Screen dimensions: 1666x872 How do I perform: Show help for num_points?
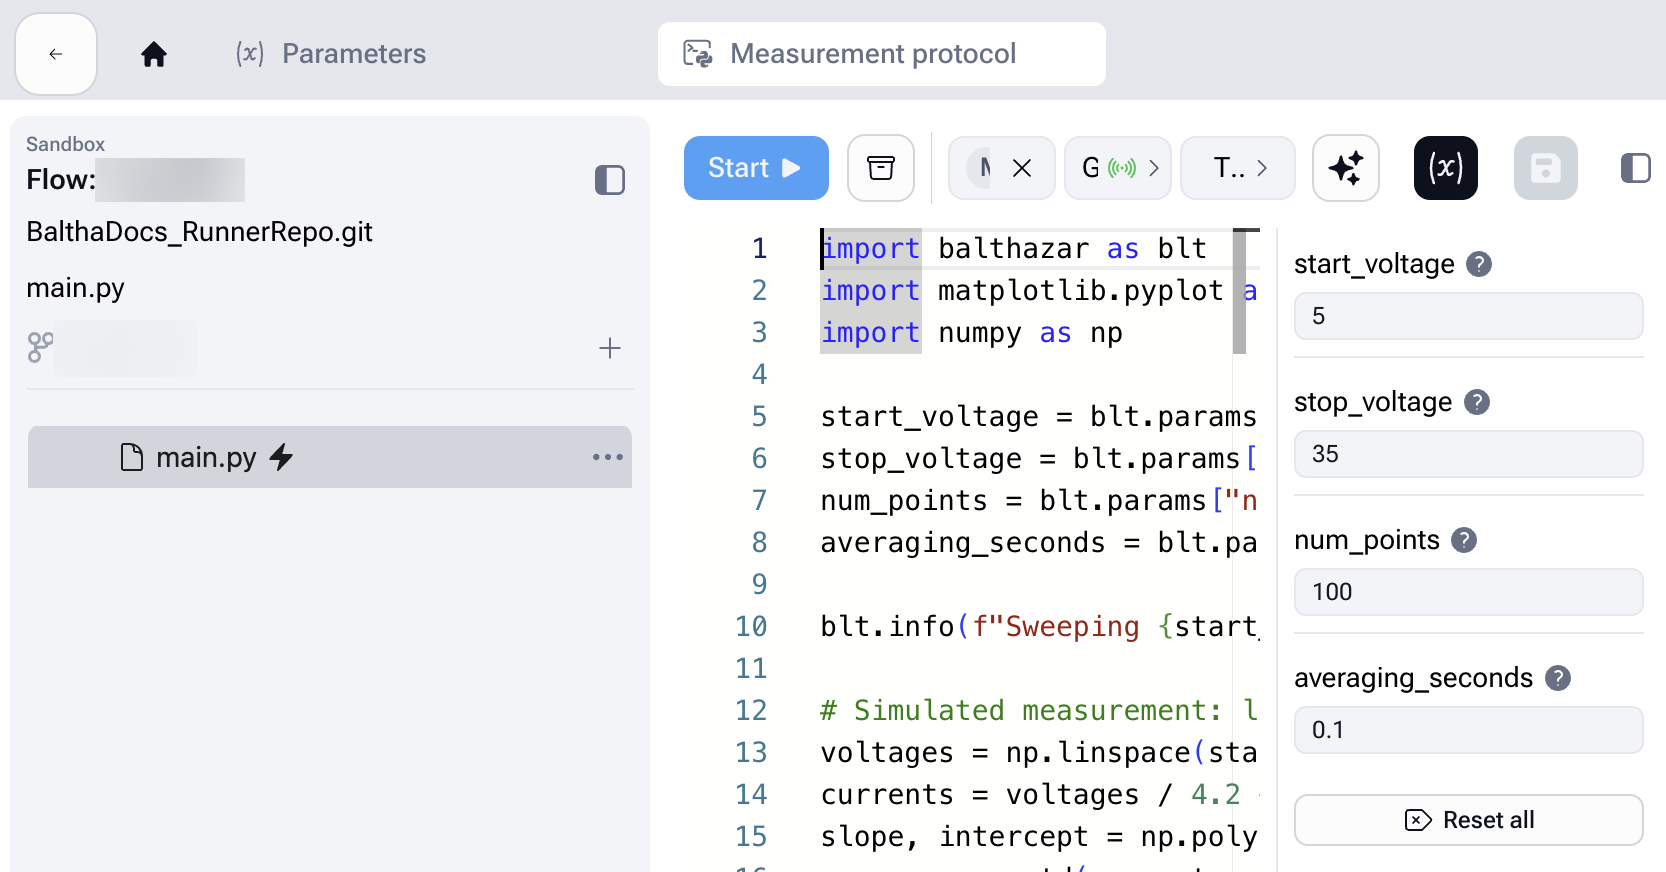(x=1464, y=540)
